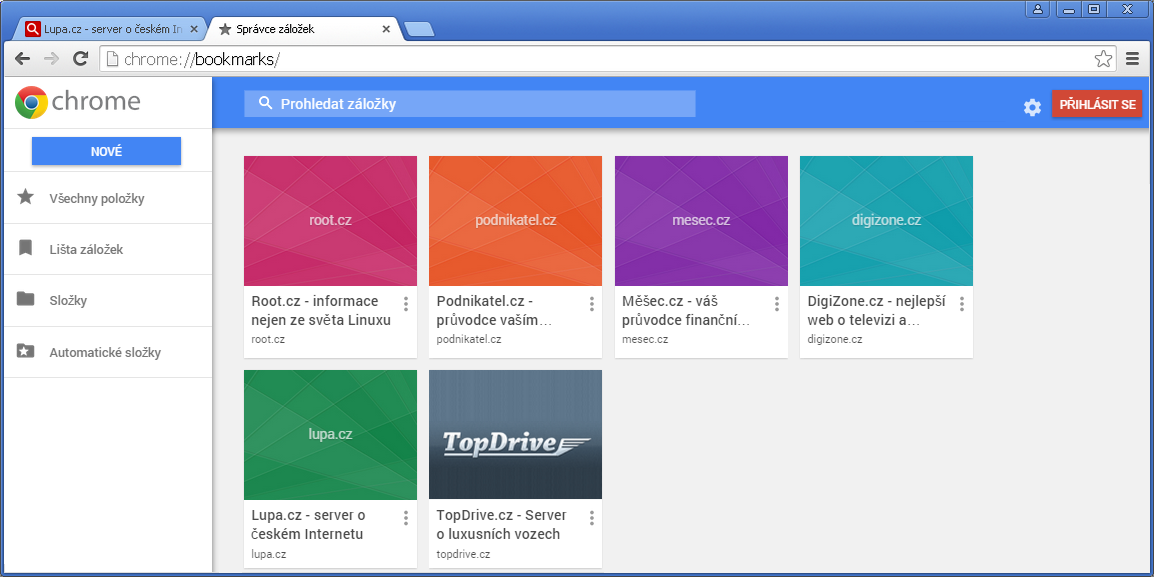The image size is (1154, 577).
Task: Open the Chrome hamburger menu
Action: coord(1133,59)
